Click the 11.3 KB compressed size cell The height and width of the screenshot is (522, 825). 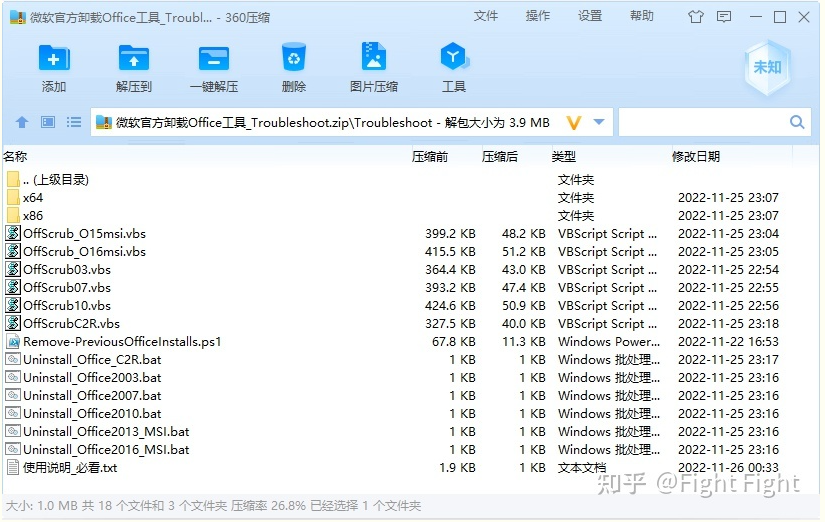click(x=524, y=342)
